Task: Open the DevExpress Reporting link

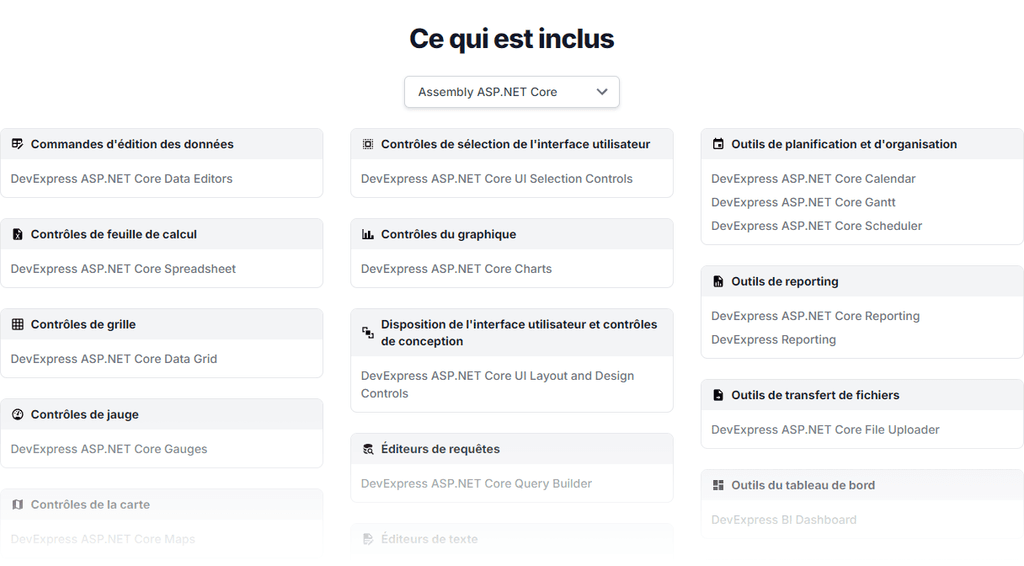Action: pos(773,339)
